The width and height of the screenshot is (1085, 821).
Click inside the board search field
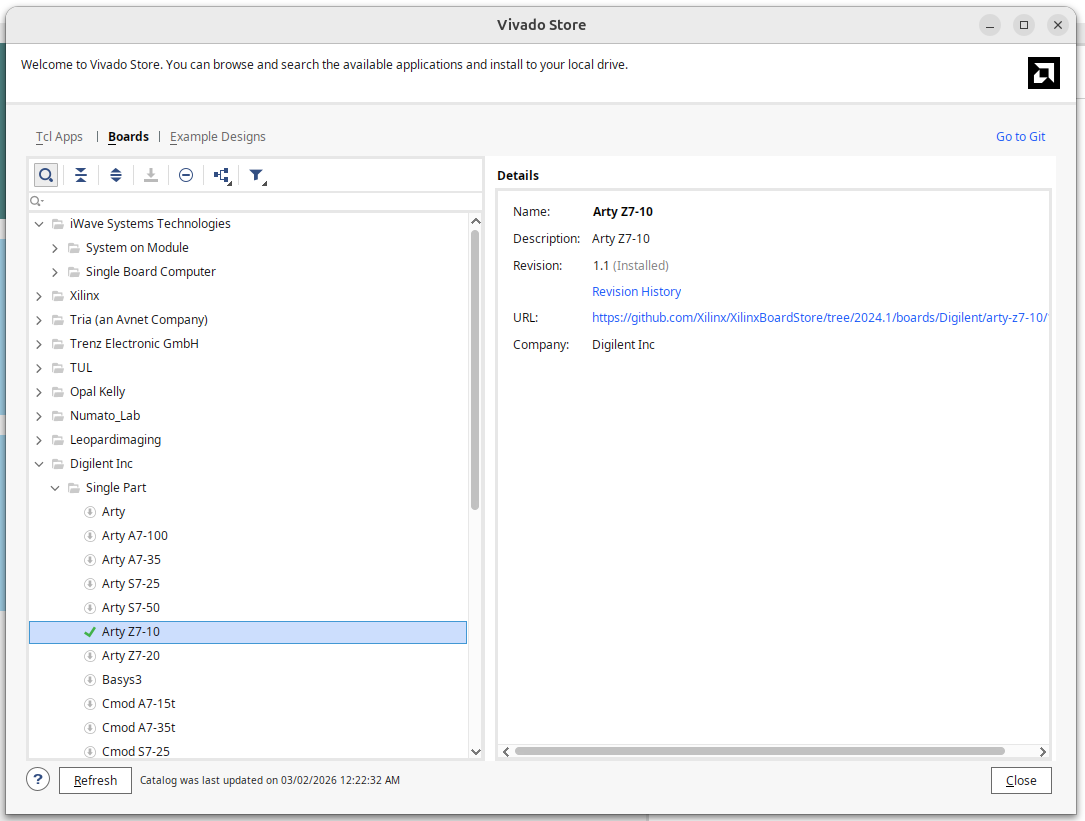250,202
